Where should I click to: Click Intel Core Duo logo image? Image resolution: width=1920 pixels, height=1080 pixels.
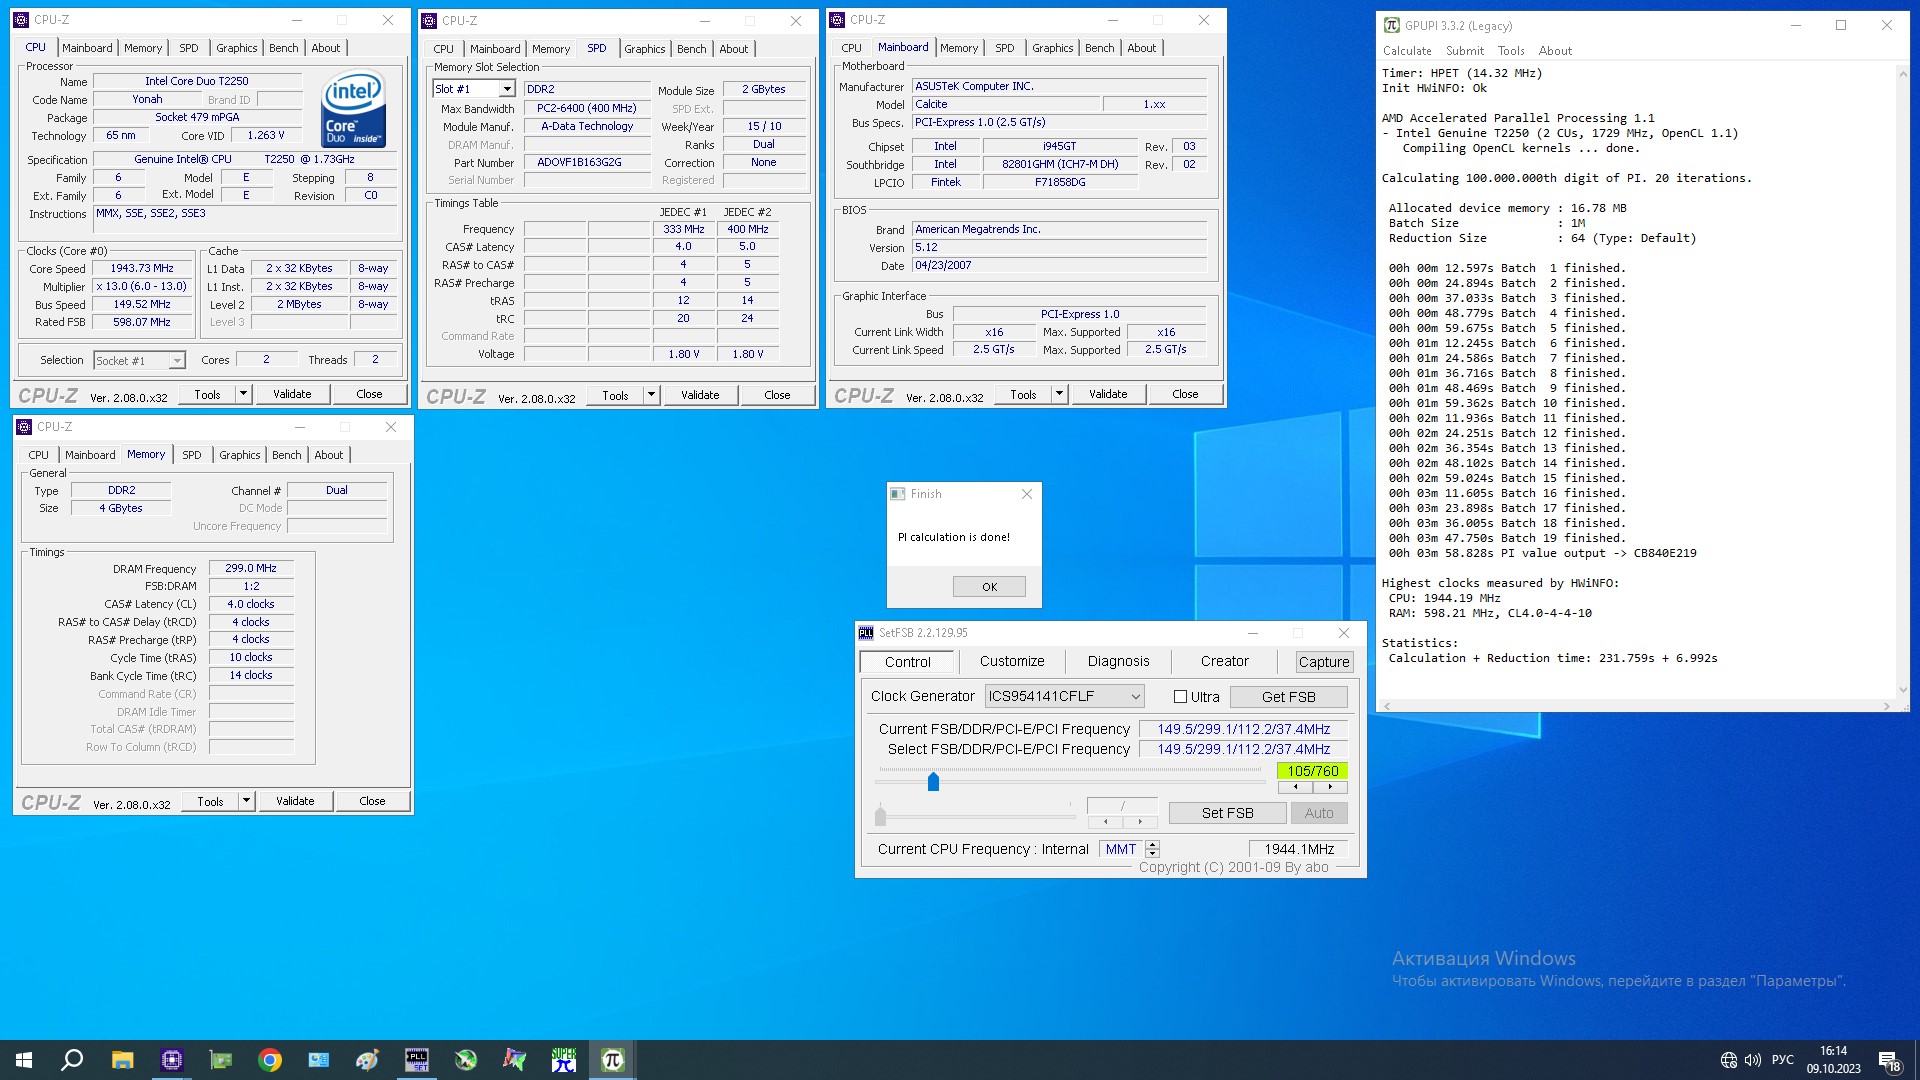point(354,108)
